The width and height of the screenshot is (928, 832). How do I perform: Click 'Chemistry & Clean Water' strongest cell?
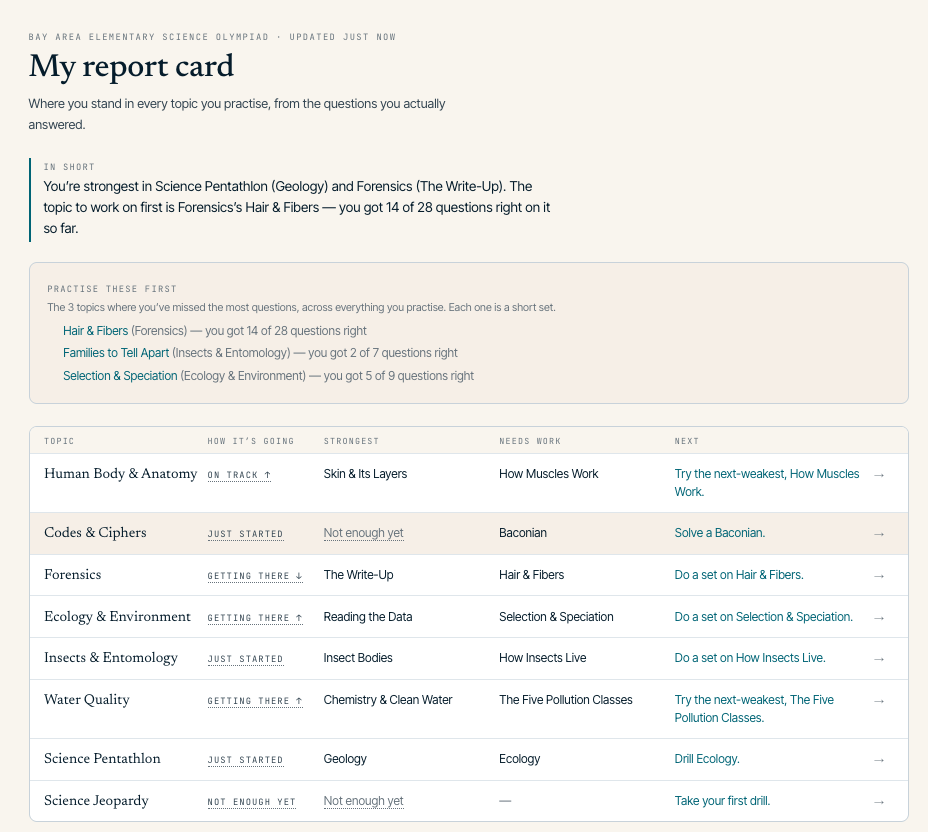tap(388, 699)
